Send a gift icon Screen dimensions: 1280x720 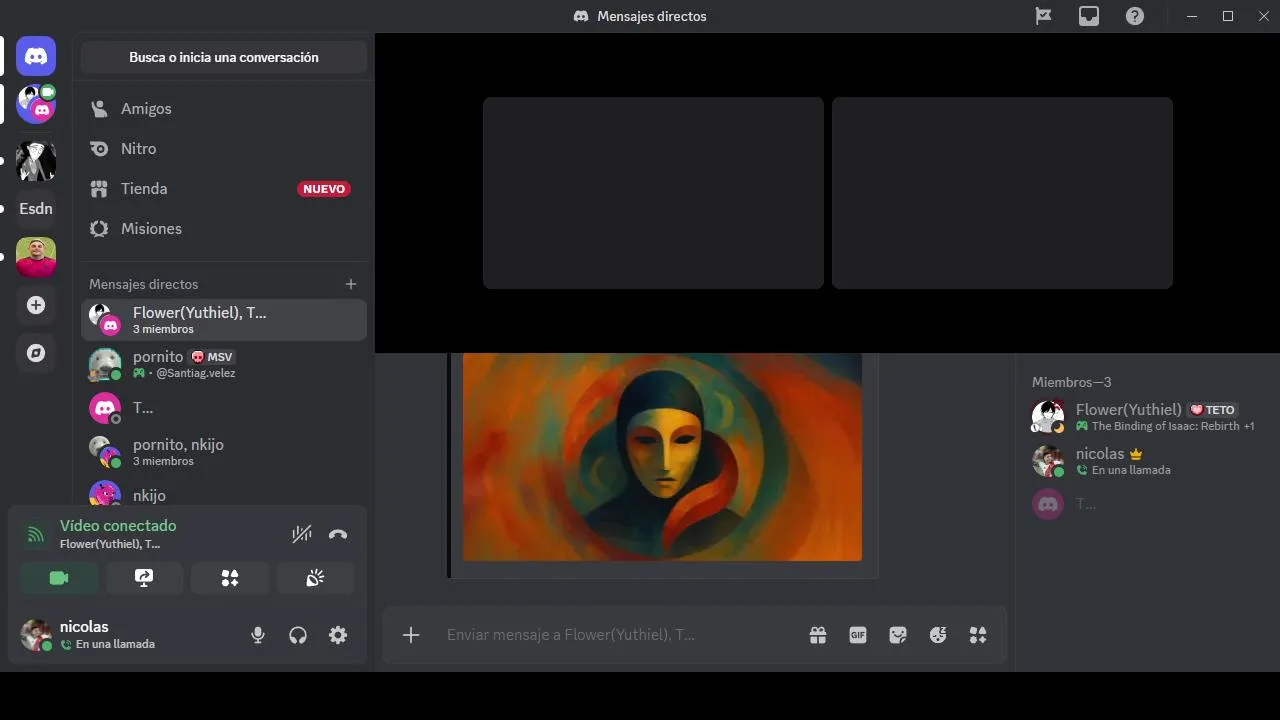pyautogui.click(x=818, y=635)
